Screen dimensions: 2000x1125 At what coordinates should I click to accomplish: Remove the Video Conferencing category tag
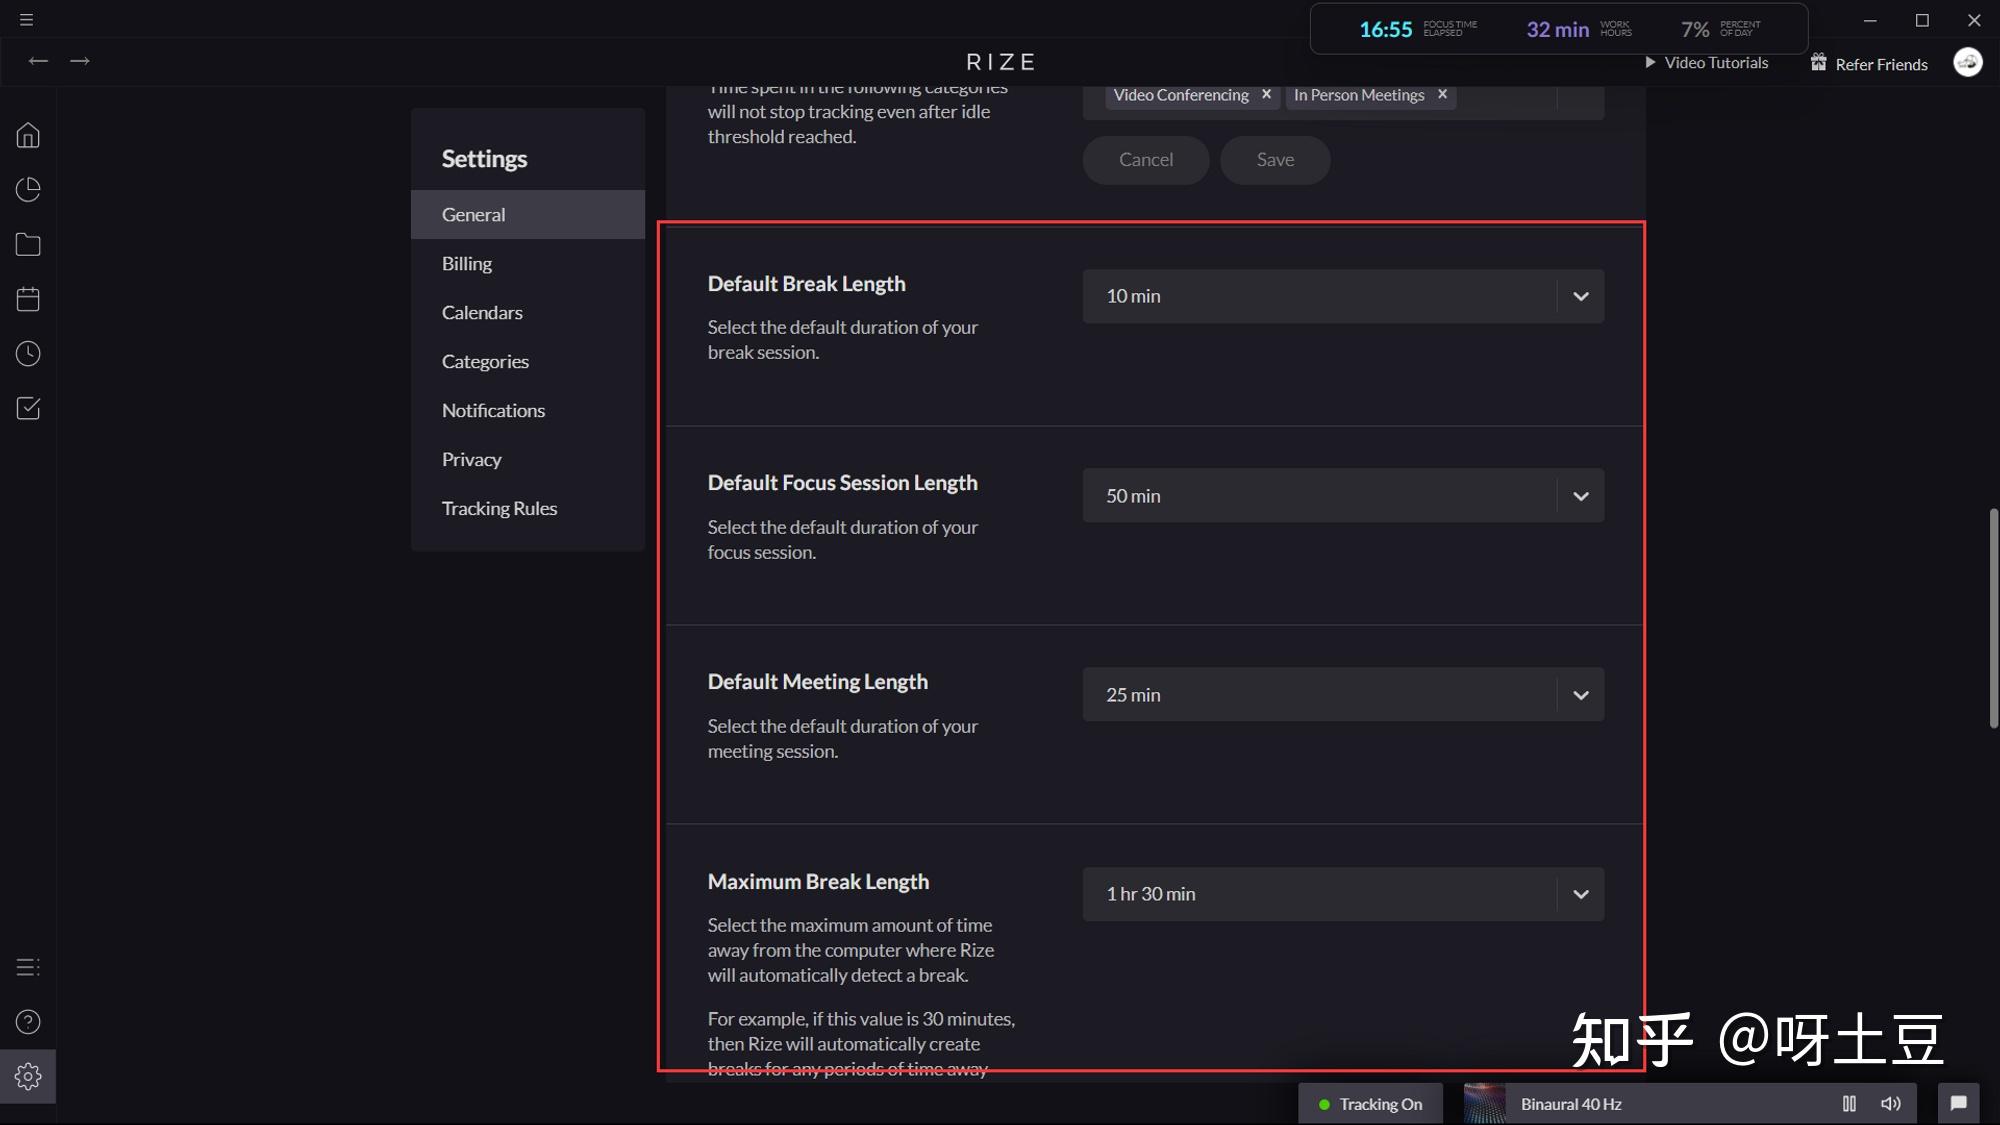1266,94
